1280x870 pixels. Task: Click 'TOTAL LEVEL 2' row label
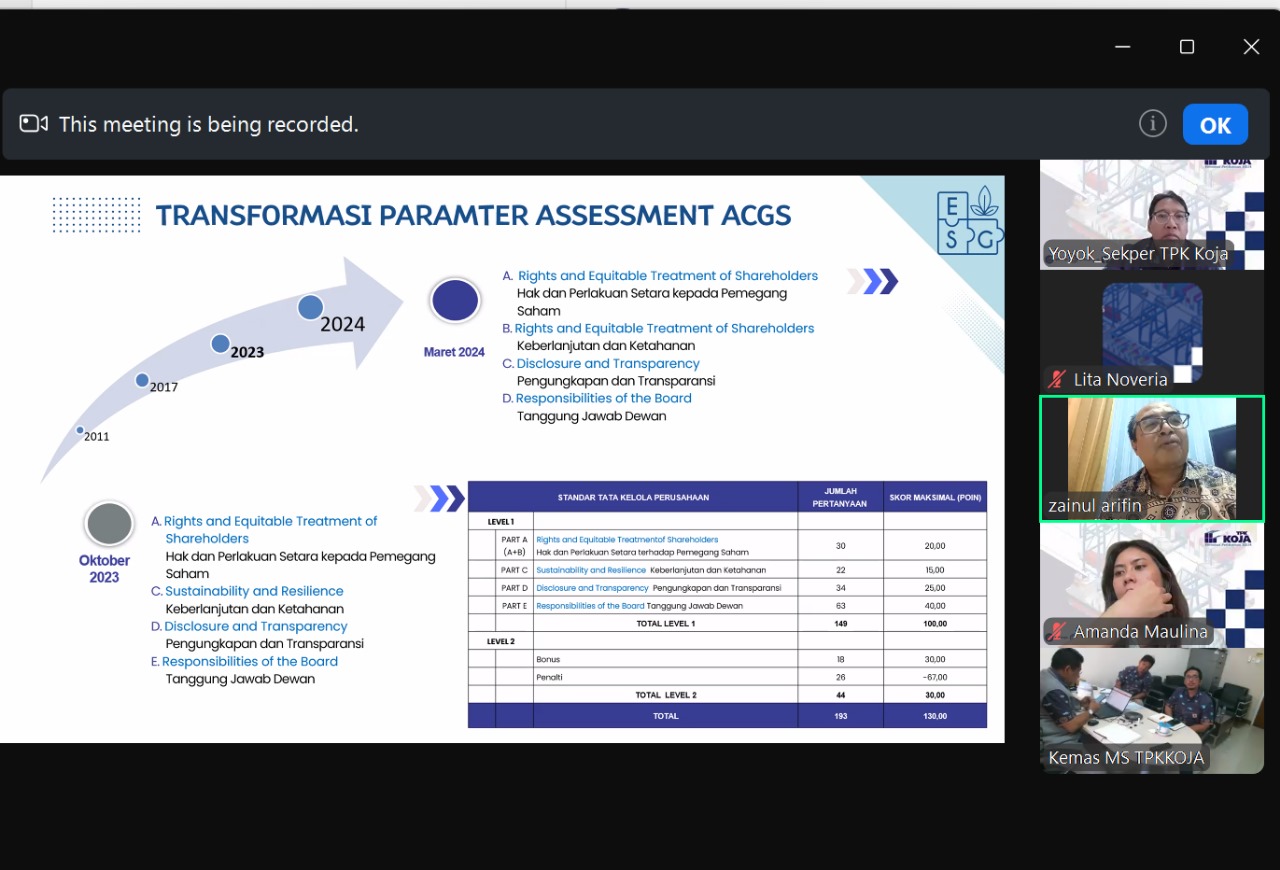(x=666, y=695)
